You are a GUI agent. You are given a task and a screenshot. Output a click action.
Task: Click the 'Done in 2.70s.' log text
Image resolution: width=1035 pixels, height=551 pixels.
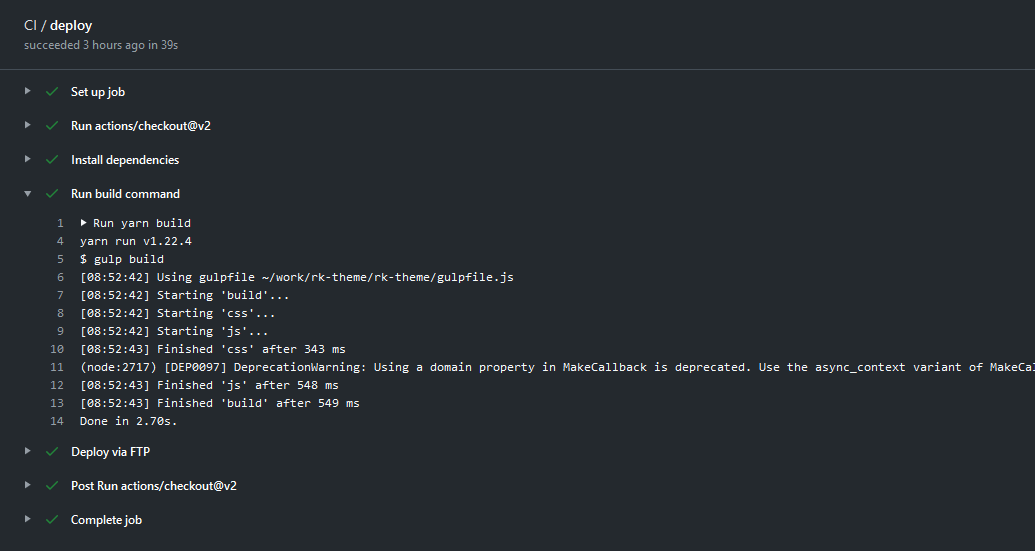129,421
